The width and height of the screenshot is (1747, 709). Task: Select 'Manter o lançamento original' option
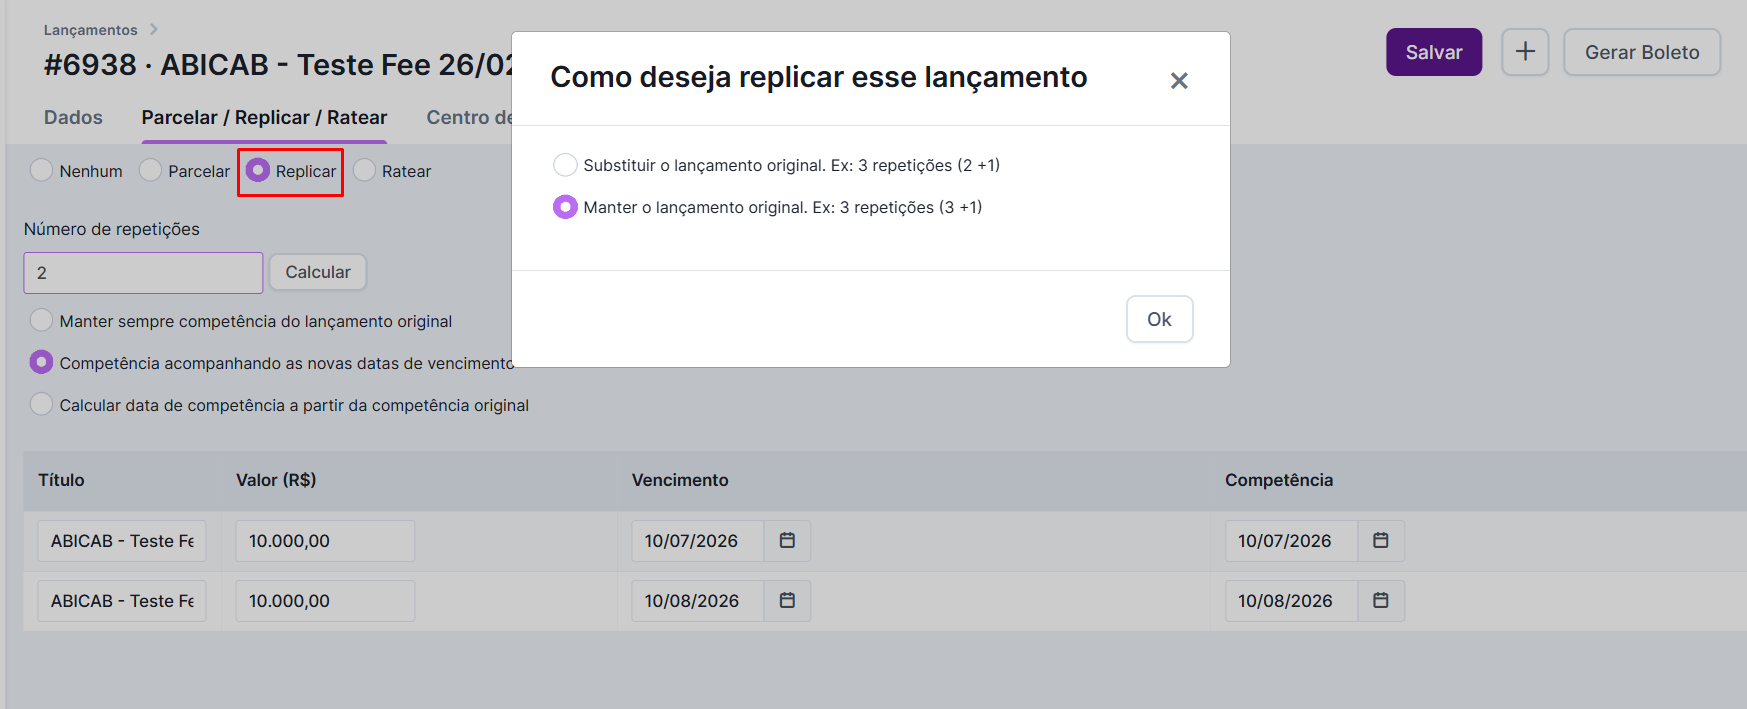click(x=565, y=207)
